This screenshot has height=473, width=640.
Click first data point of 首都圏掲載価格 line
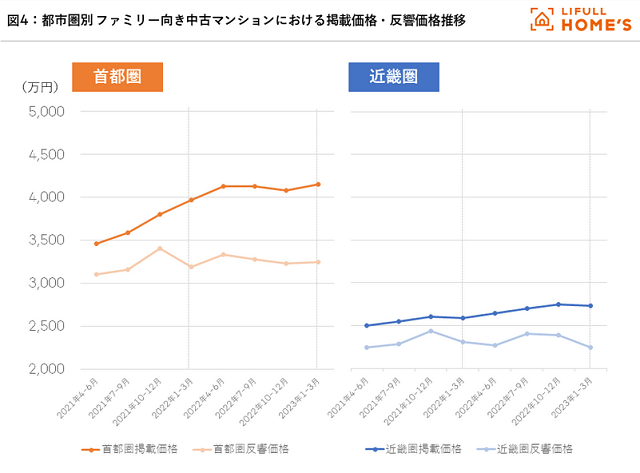point(96,243)
